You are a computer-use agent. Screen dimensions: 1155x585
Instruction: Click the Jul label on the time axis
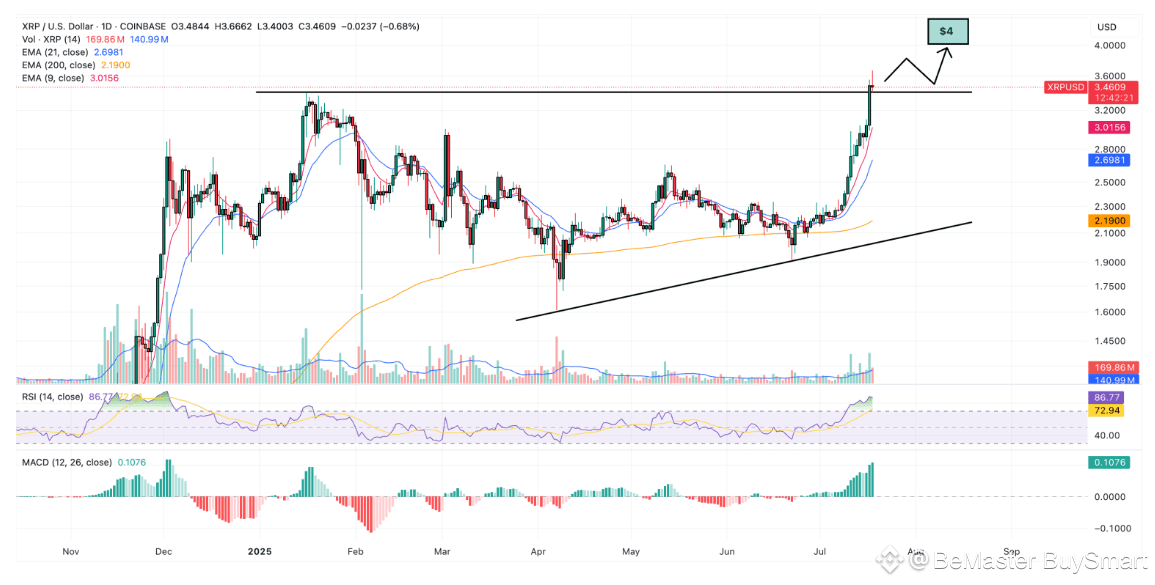(819, 550)
